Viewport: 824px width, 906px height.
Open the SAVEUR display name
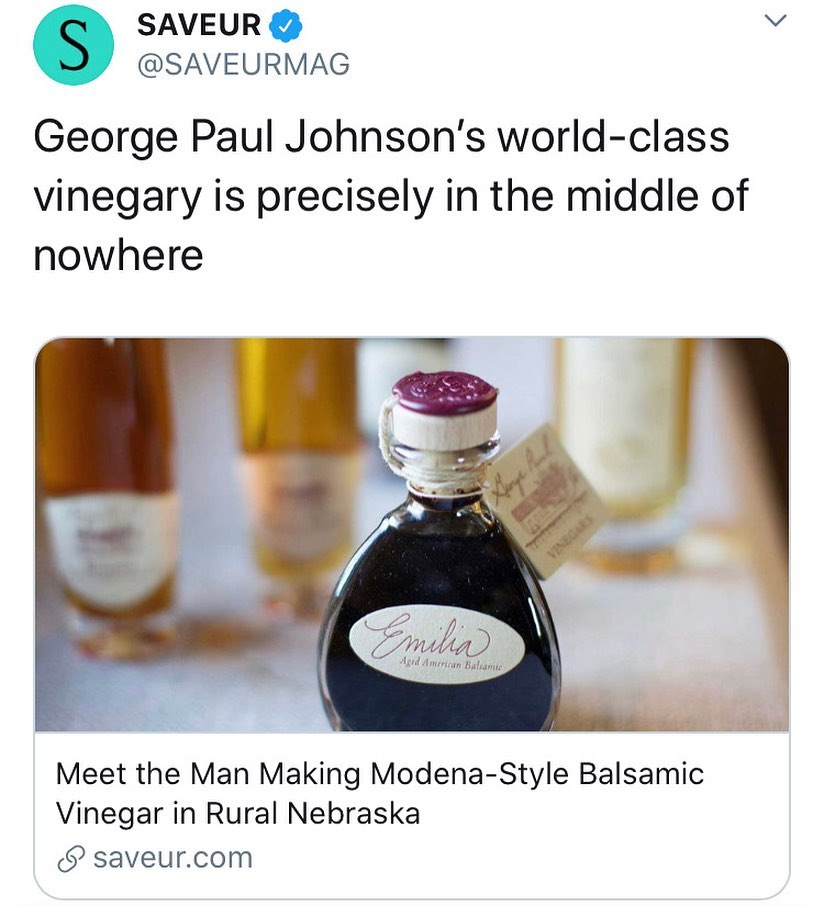point(199,25)
